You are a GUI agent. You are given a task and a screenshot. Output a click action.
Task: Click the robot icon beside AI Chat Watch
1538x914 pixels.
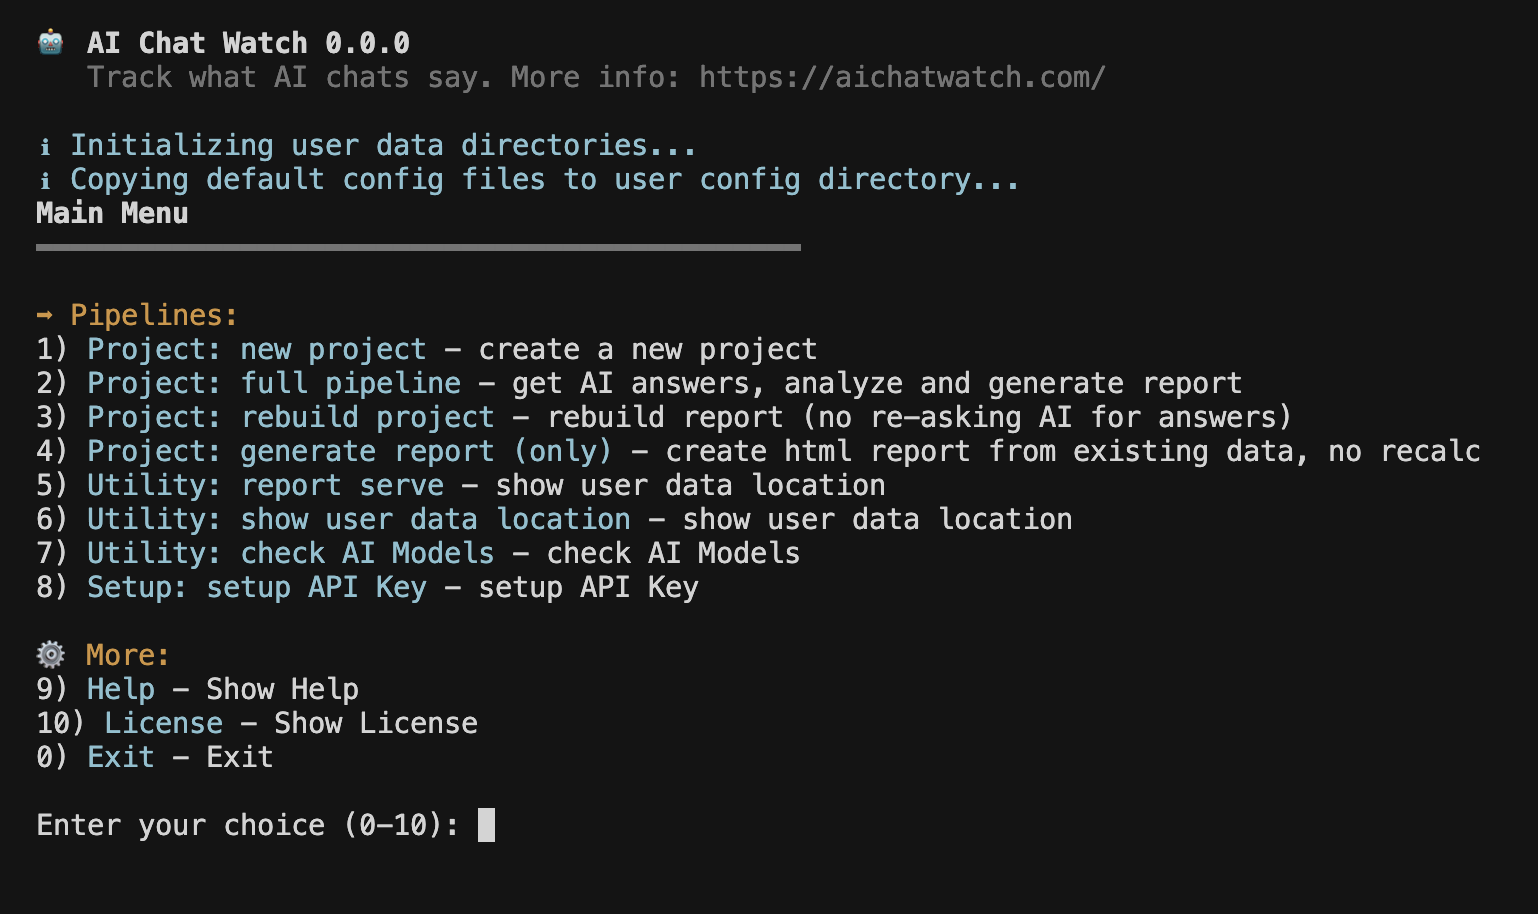[50, 42]
